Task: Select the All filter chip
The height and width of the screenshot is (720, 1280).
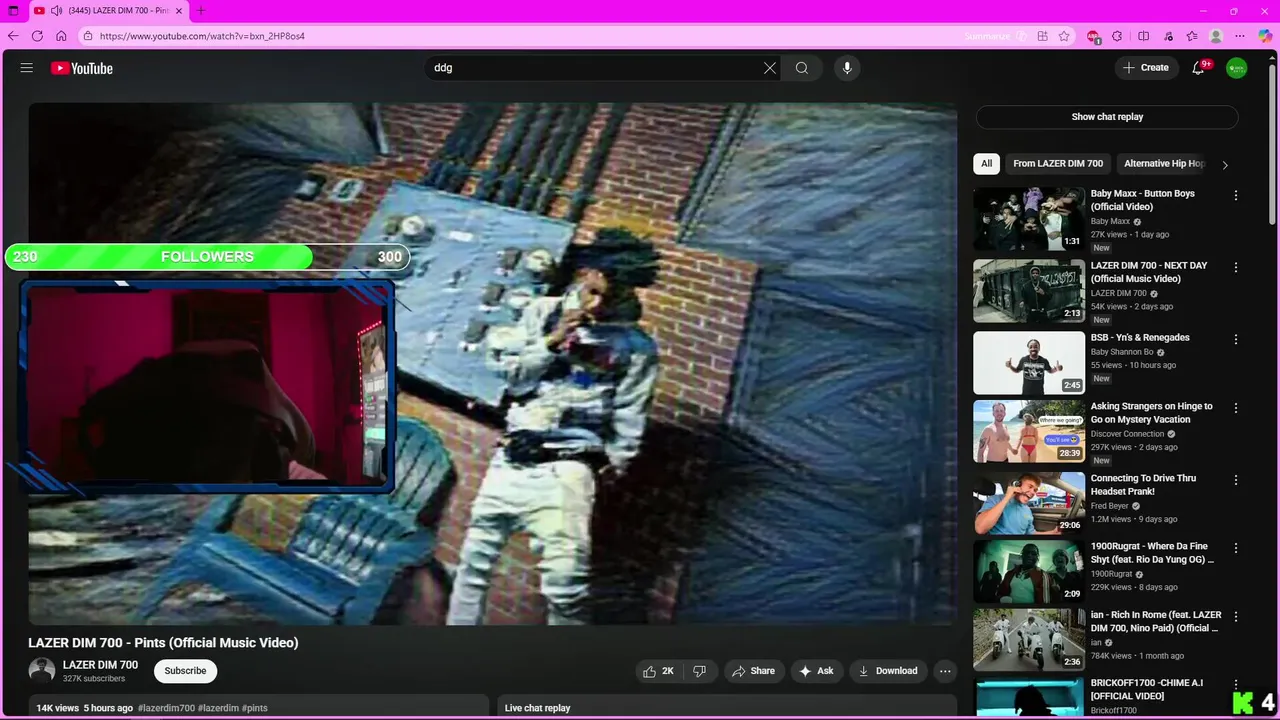Action: [x=987, y=163]
